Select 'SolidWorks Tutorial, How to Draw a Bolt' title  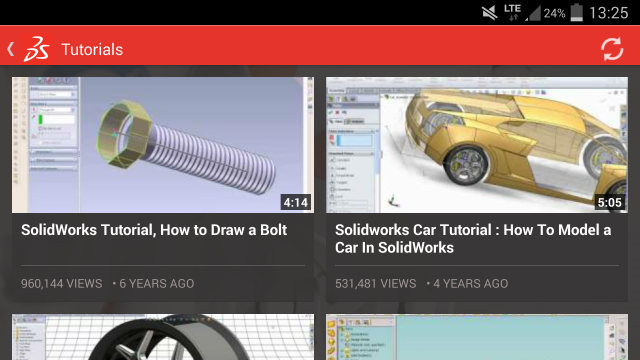[154, 230]
